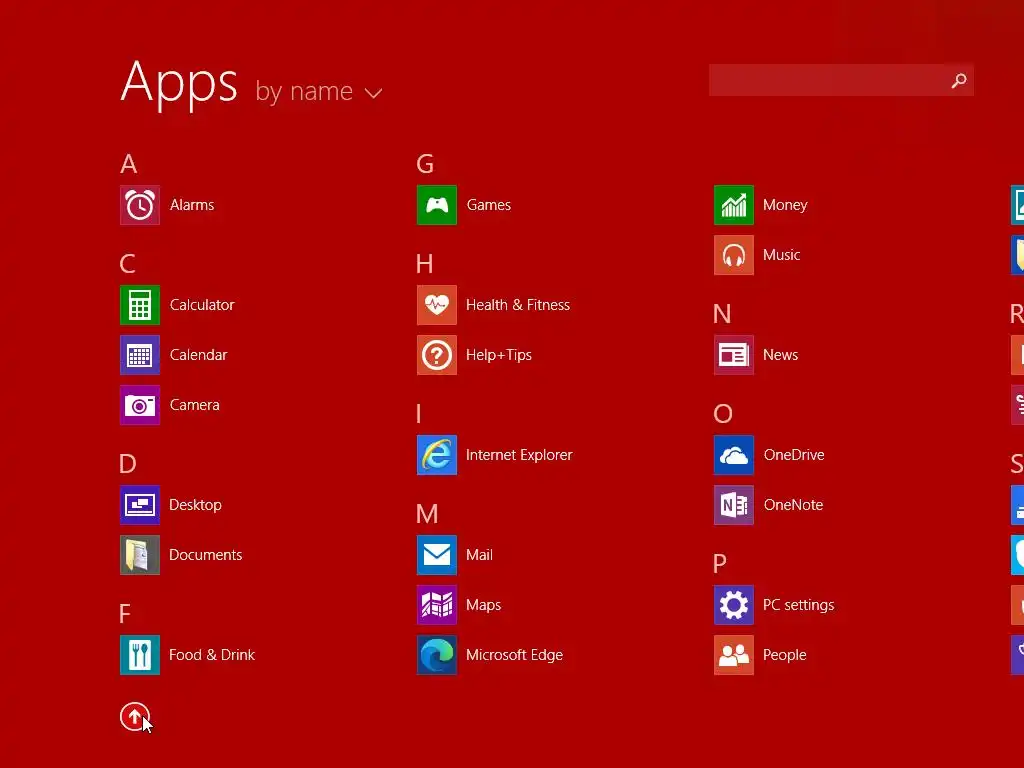This screenshot has width=1024, height=768.
Task: Click inside the apps search box
Action: [x=841, y=80]
